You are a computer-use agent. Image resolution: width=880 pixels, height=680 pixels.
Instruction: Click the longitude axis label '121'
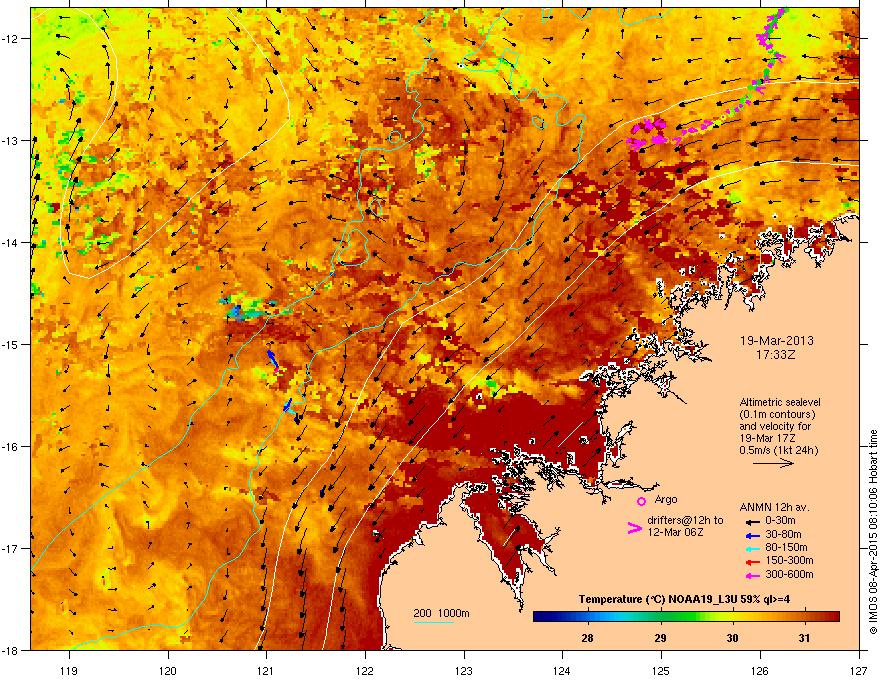[x=266, y=671]
